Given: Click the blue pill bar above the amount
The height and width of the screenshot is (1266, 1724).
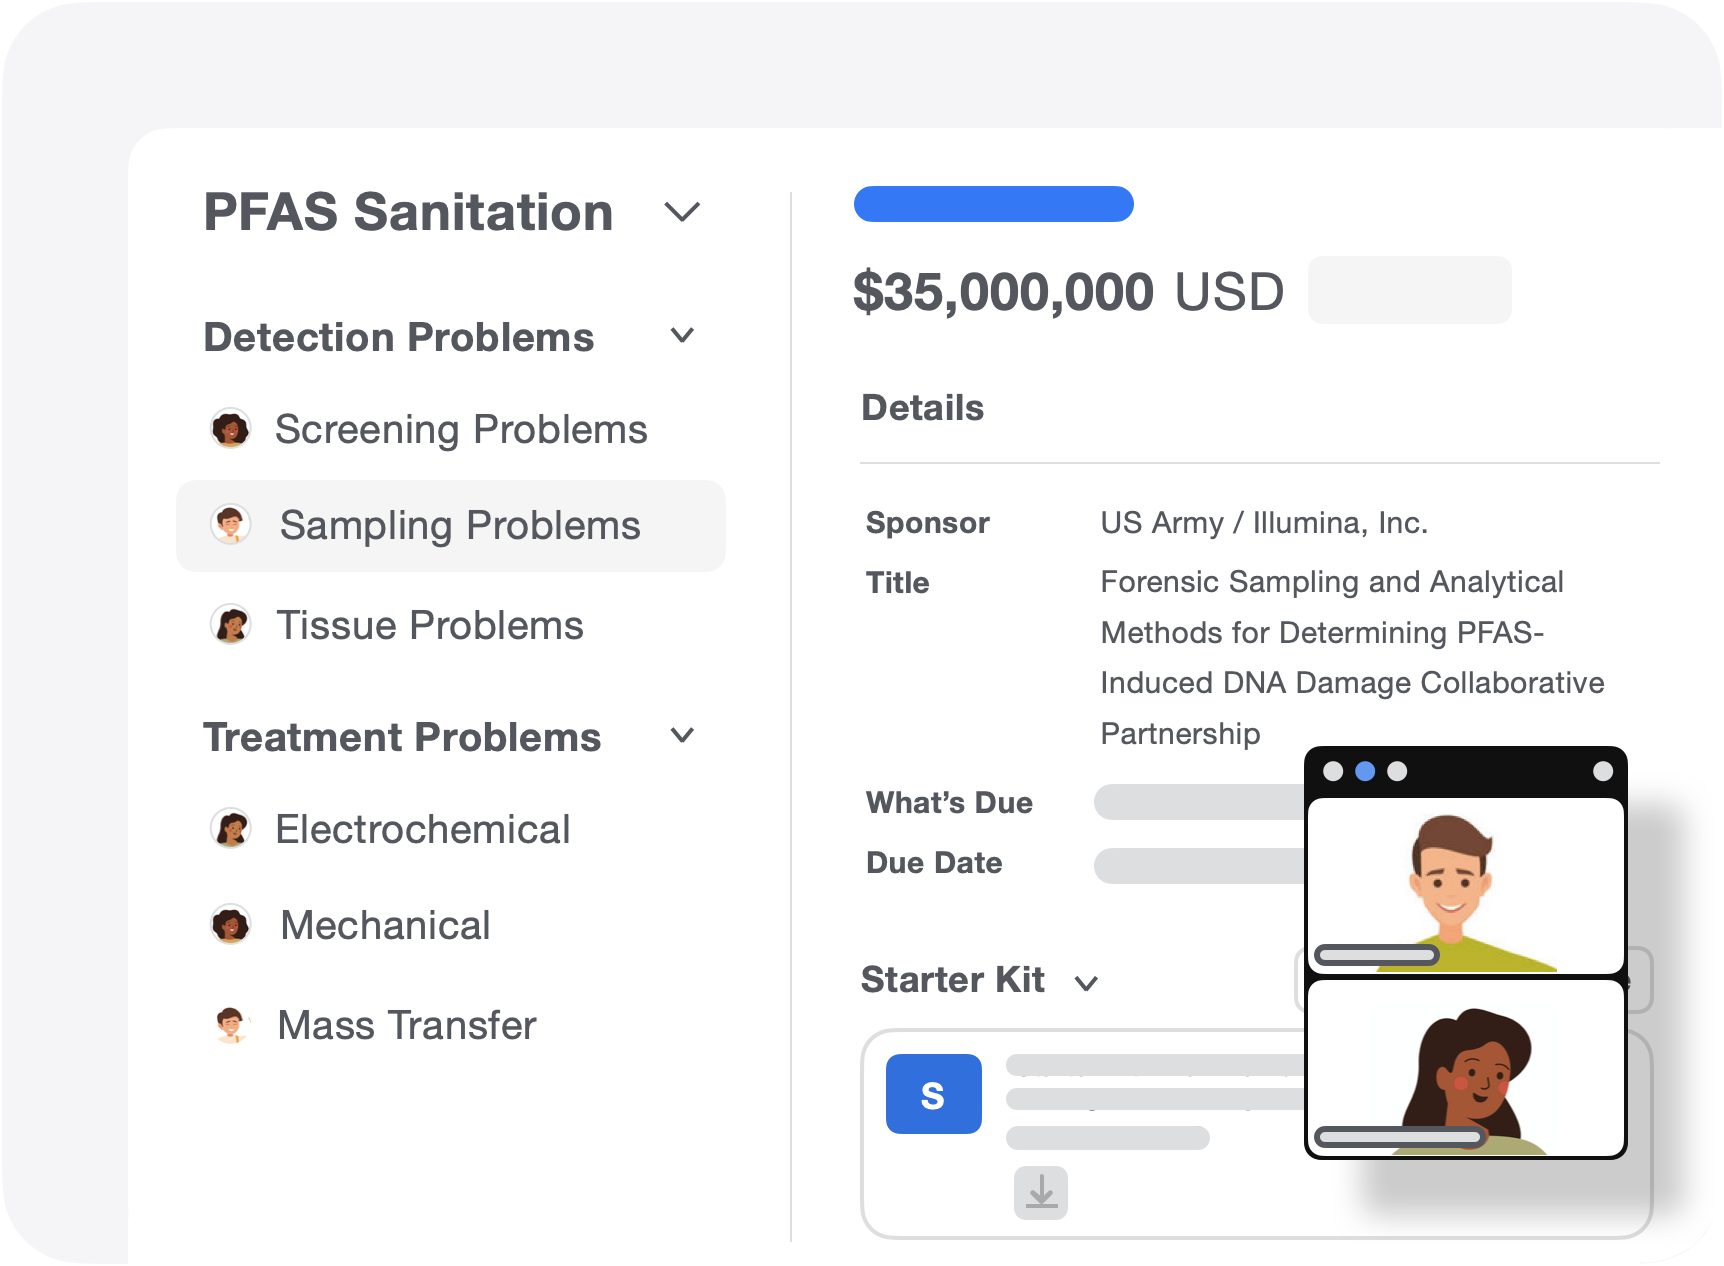Looking at the screenshot, I should click(x=993, y=204).
